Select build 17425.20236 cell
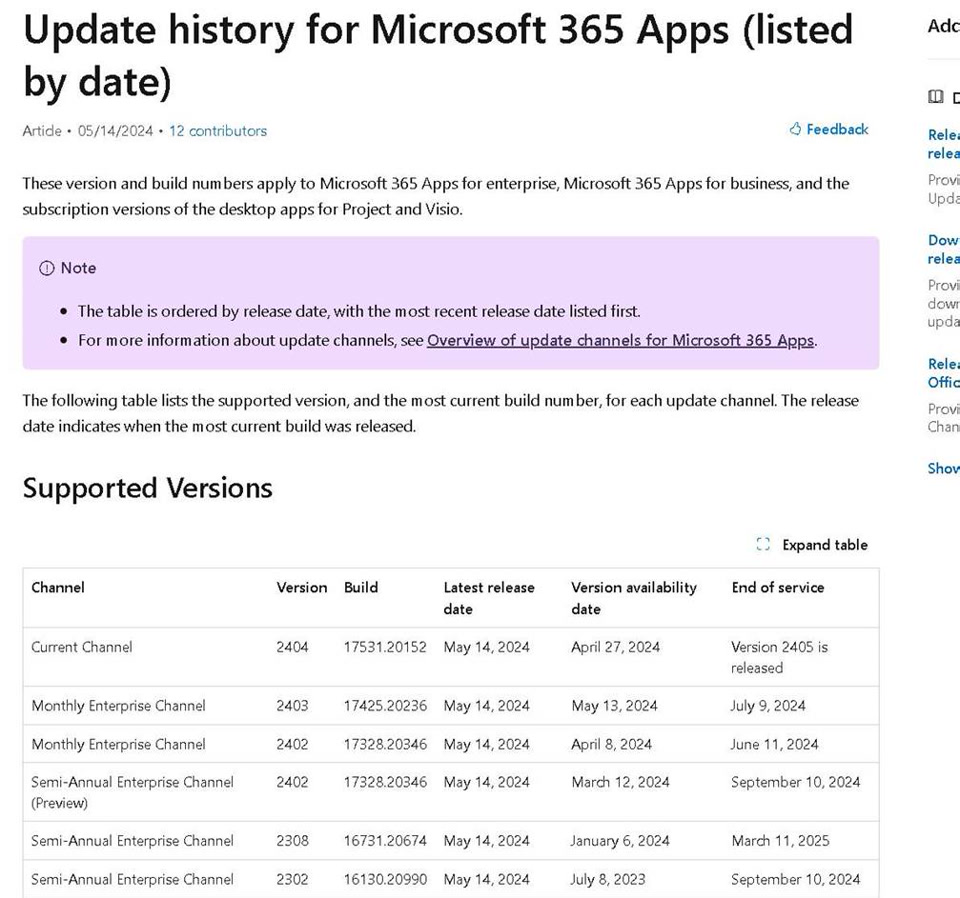This screenshot has width=960, height=898. [x=385, y=706]
